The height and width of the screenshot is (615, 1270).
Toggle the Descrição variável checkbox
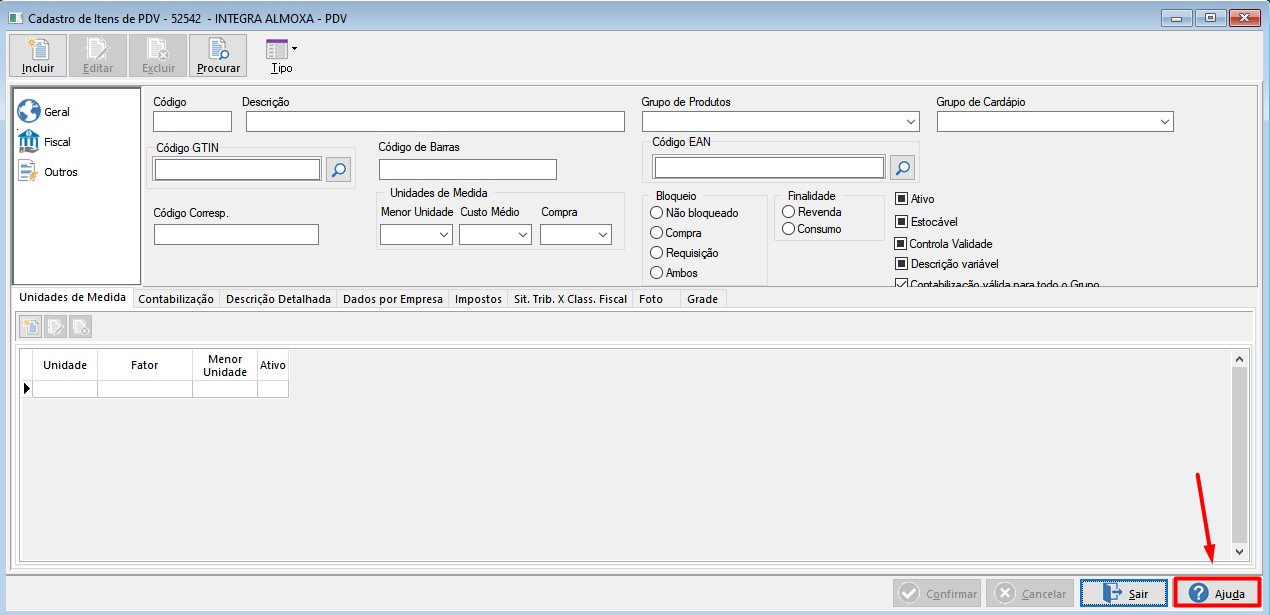(x=901, y=264)
